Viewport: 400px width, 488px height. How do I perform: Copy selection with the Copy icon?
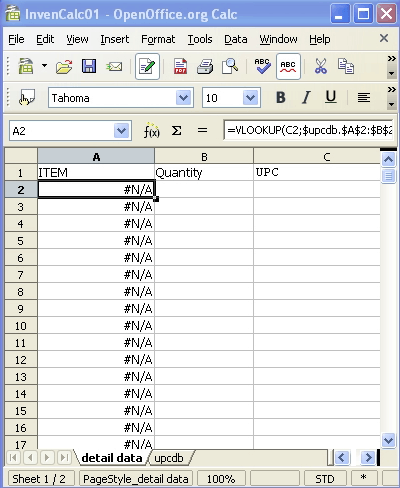coord(346,66)
